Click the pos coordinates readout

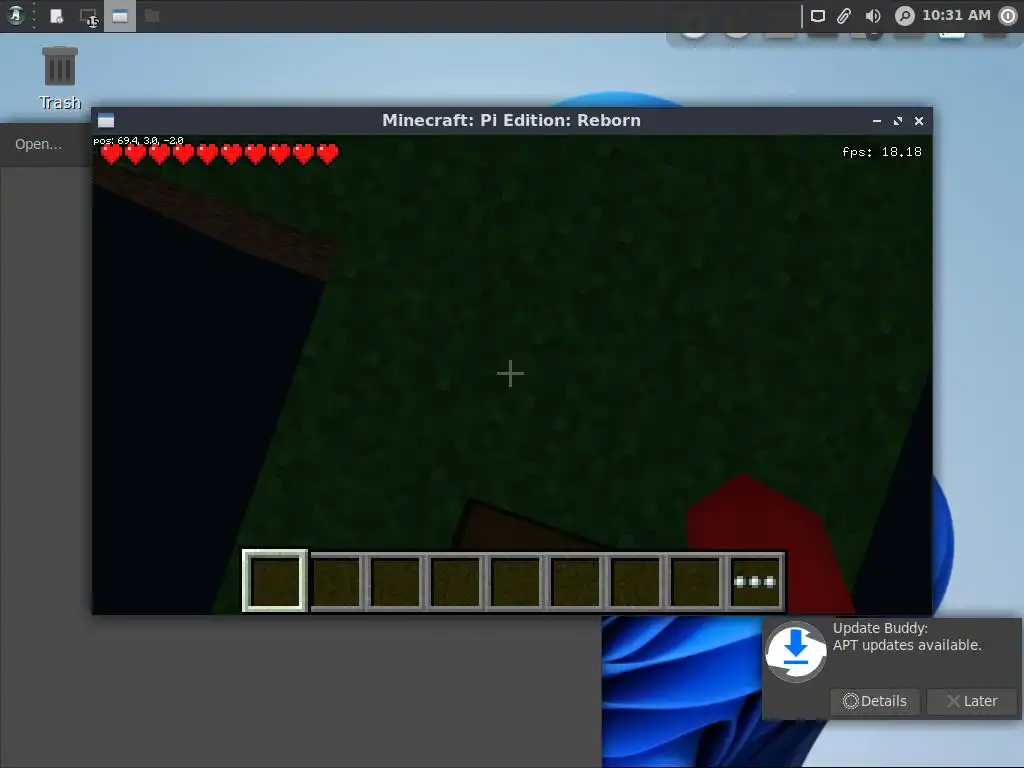(138, 140)
